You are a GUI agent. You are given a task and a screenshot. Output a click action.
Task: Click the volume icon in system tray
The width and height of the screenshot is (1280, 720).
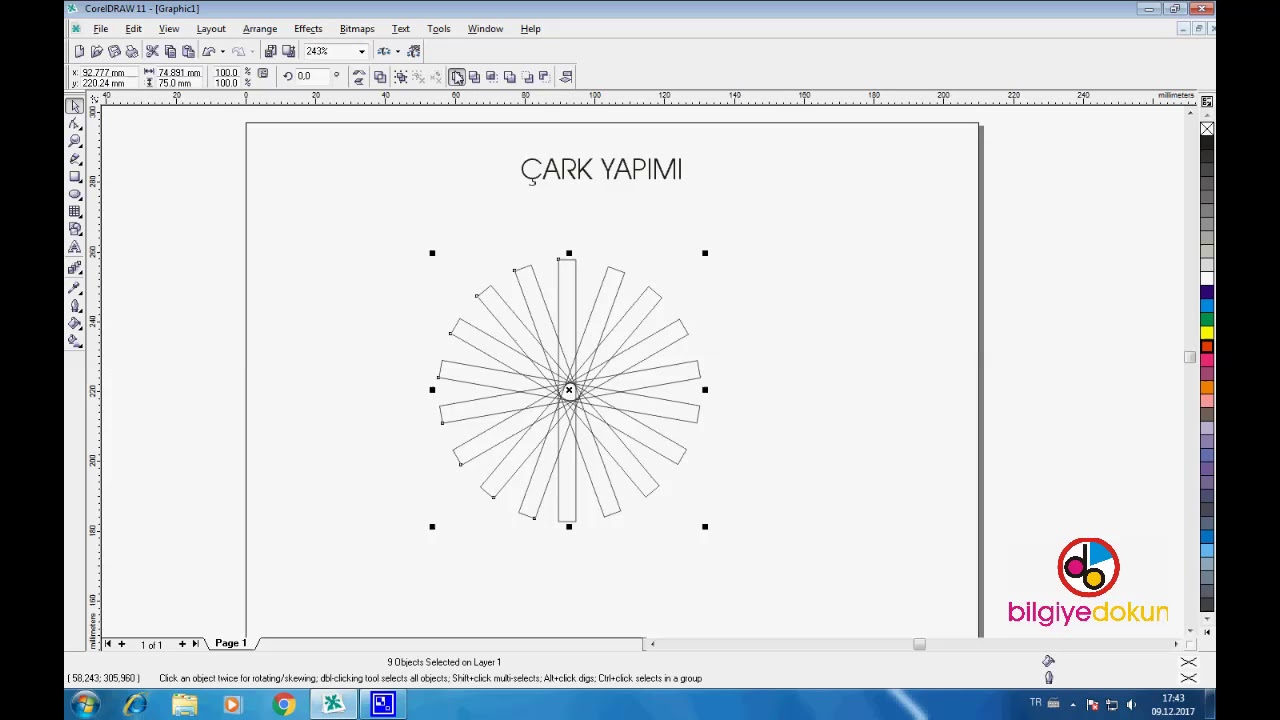pos(1131,704)
